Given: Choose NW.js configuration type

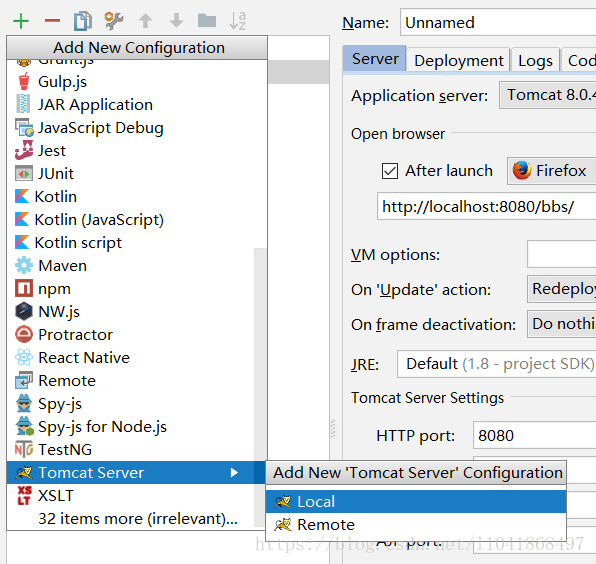Looking at the screenshot, I should 130,312.
